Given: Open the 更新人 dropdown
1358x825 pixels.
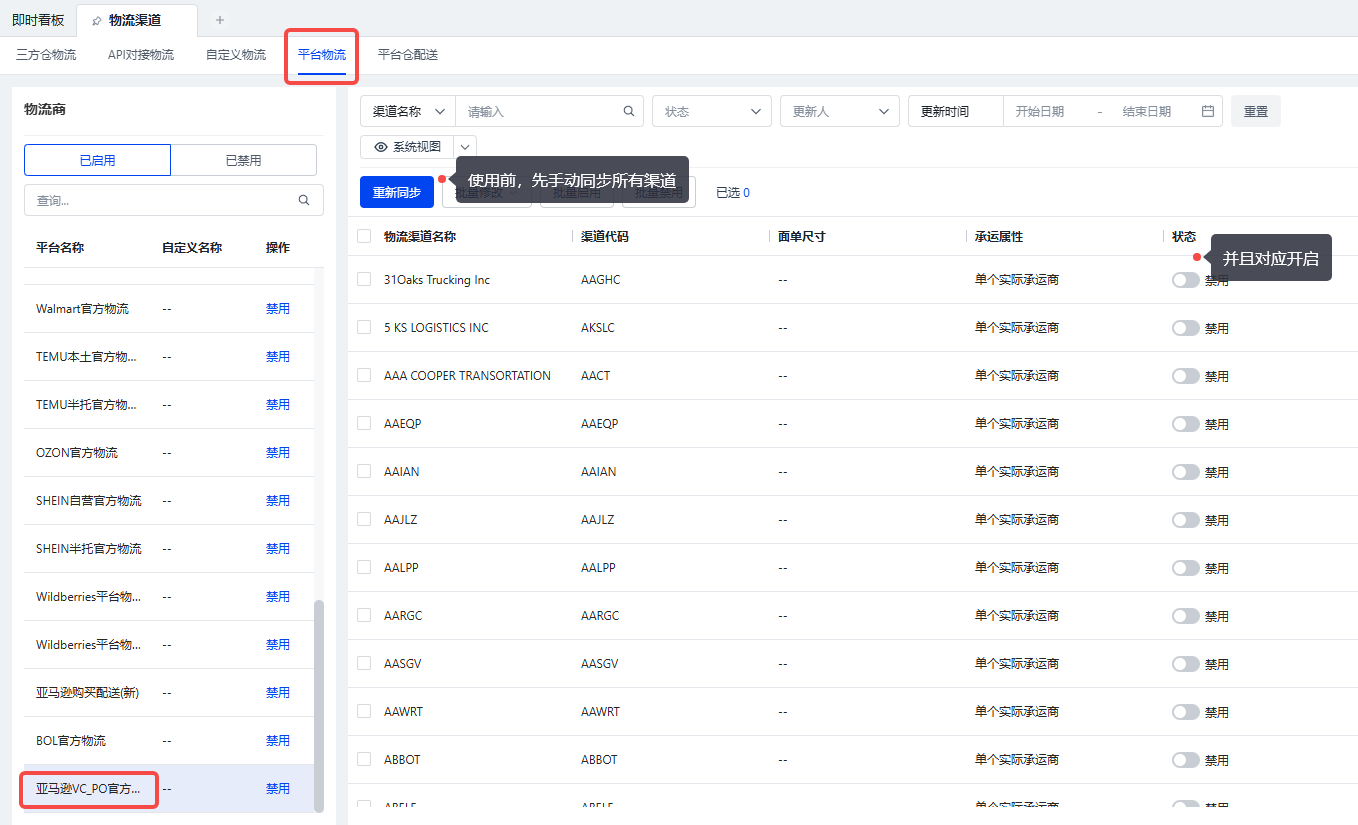Looking at the screenshot, I should click(839, 112).
